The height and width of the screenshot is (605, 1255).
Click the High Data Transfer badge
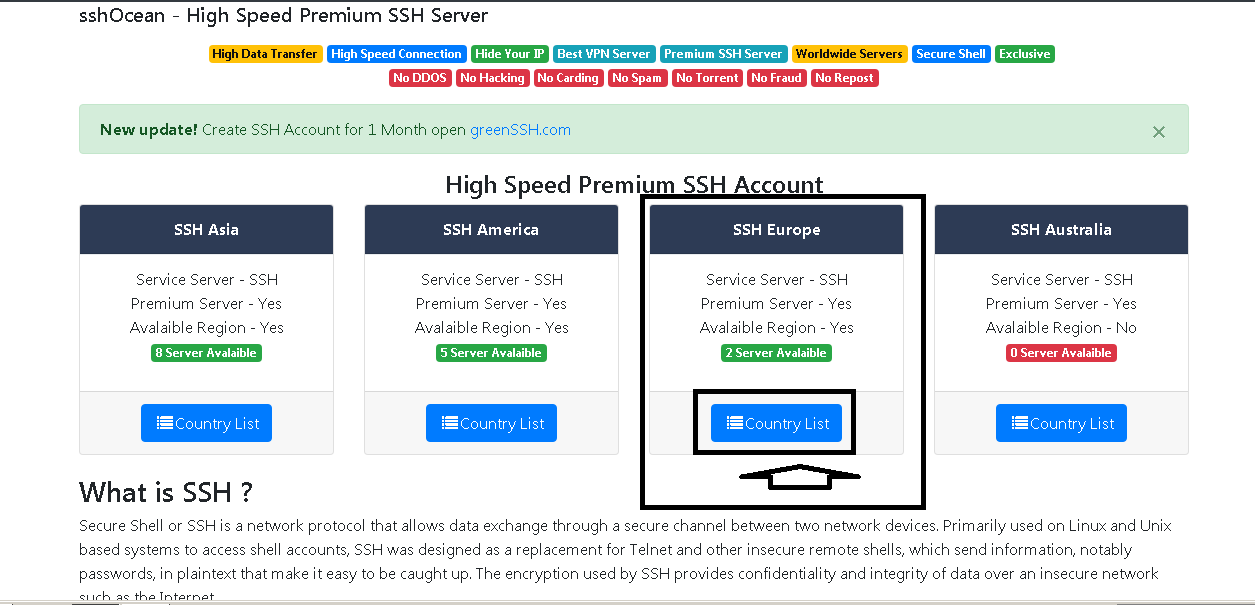(x=265, y=54)
